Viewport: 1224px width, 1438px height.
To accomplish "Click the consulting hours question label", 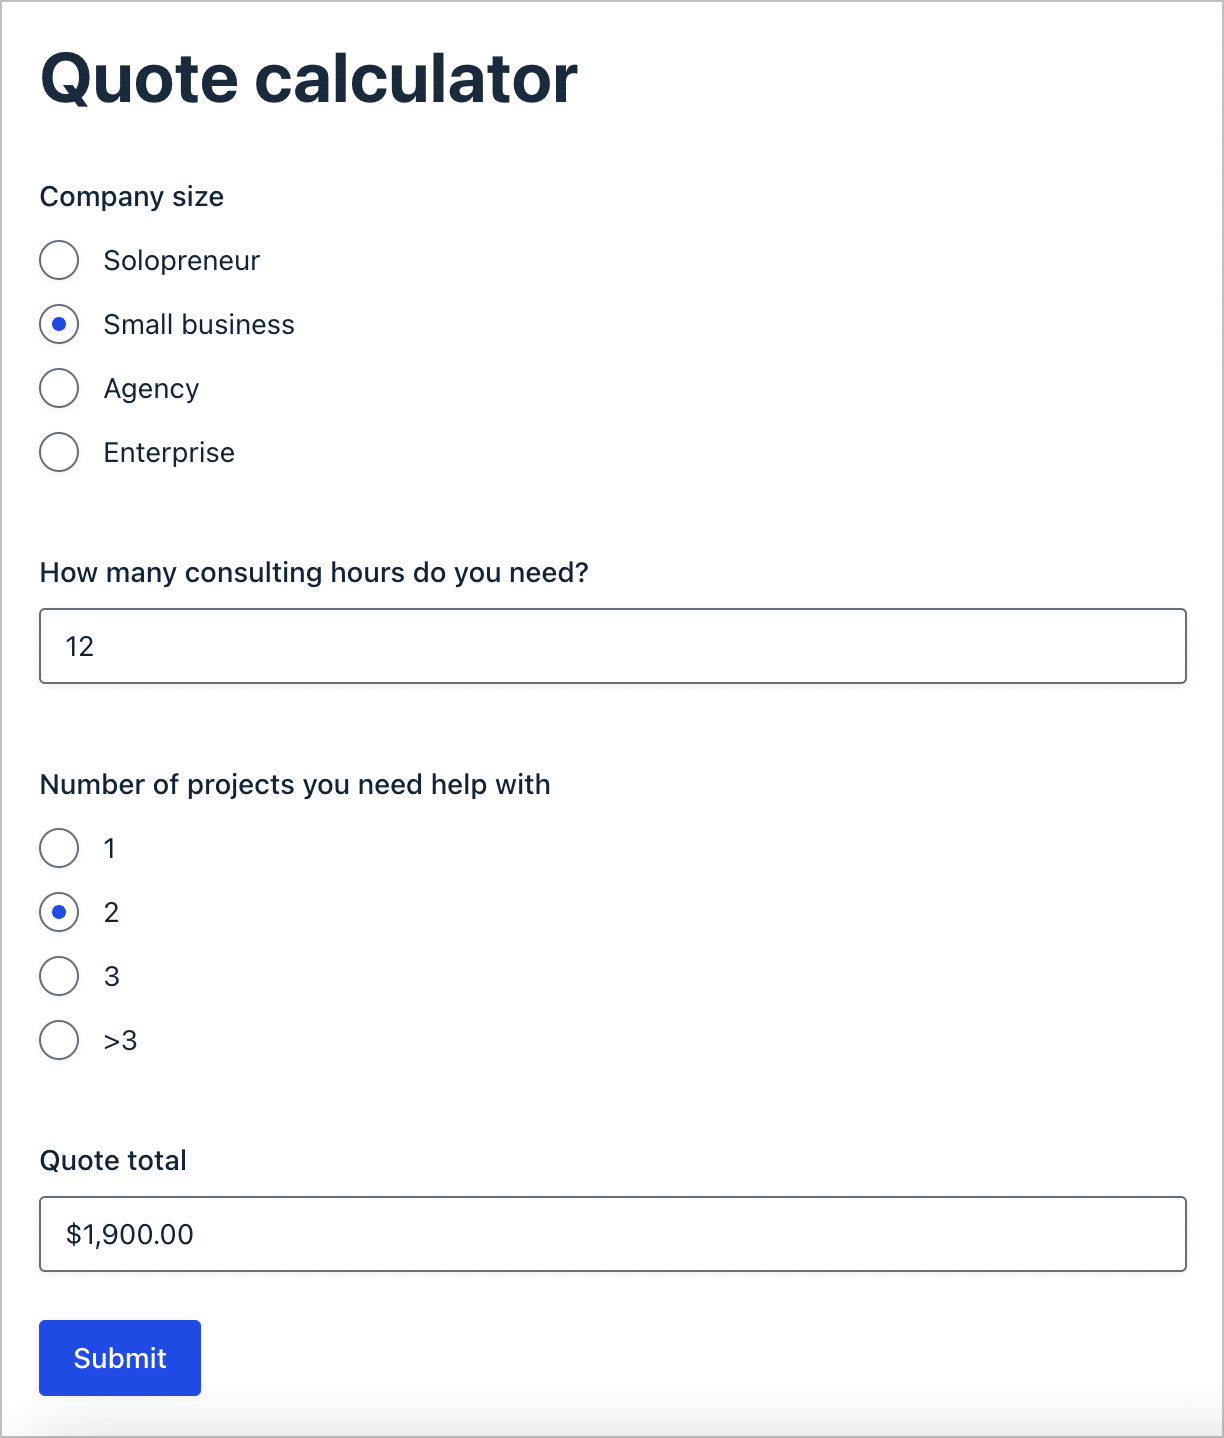I will (x=314, y=572).
